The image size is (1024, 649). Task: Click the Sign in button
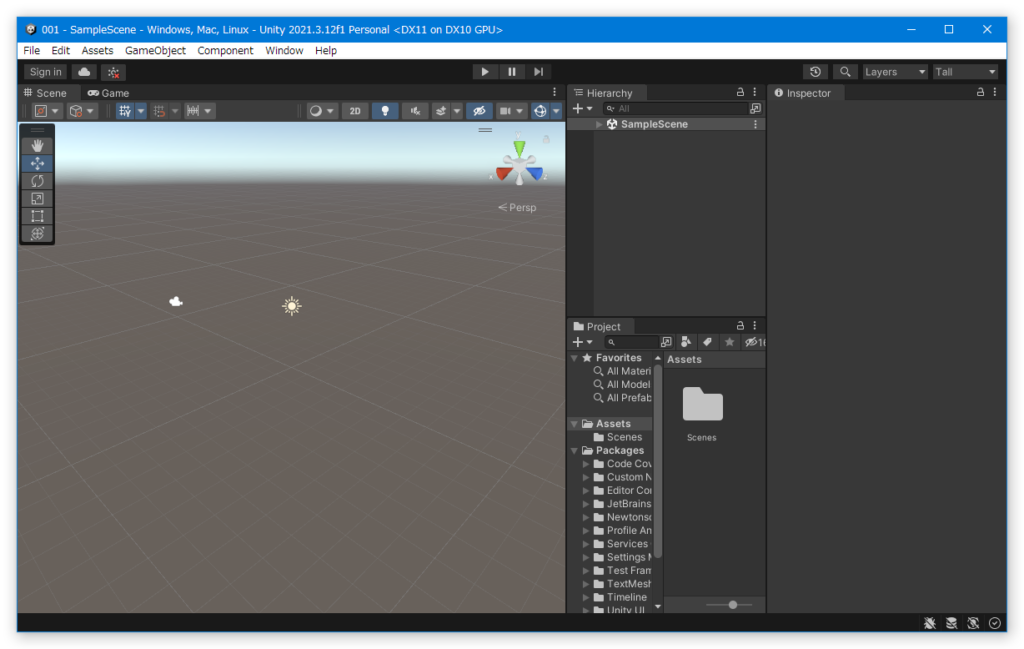point(46,72)
